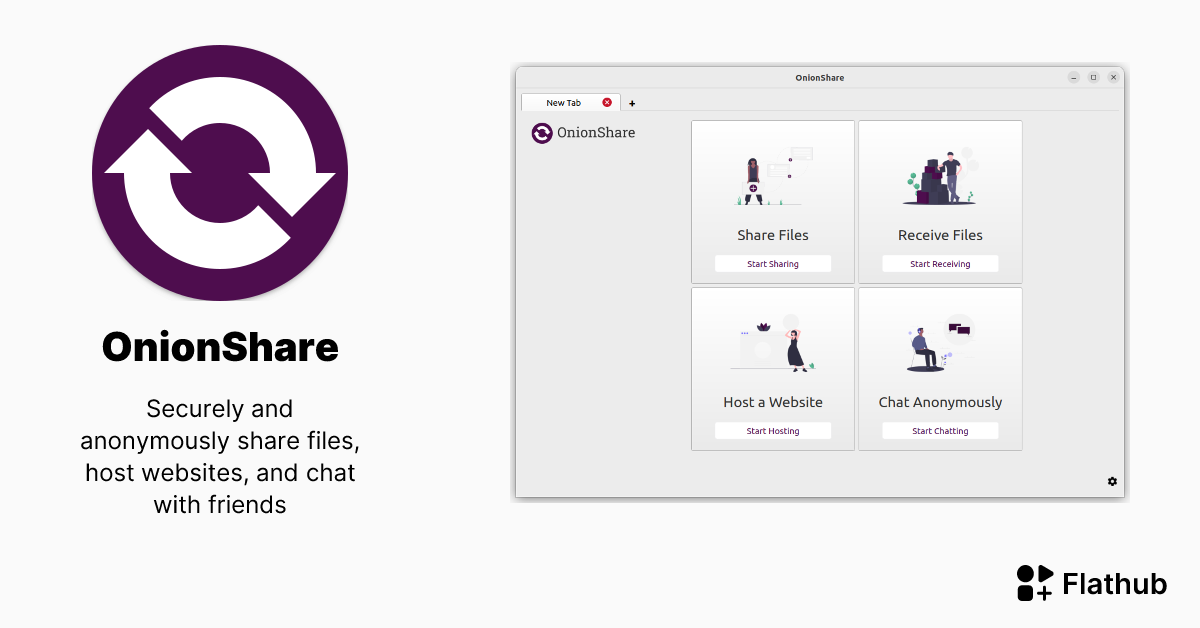Click the large purple OnionShare icon
The width and height of the screenshot is (1200, 628).
[220, 172]
